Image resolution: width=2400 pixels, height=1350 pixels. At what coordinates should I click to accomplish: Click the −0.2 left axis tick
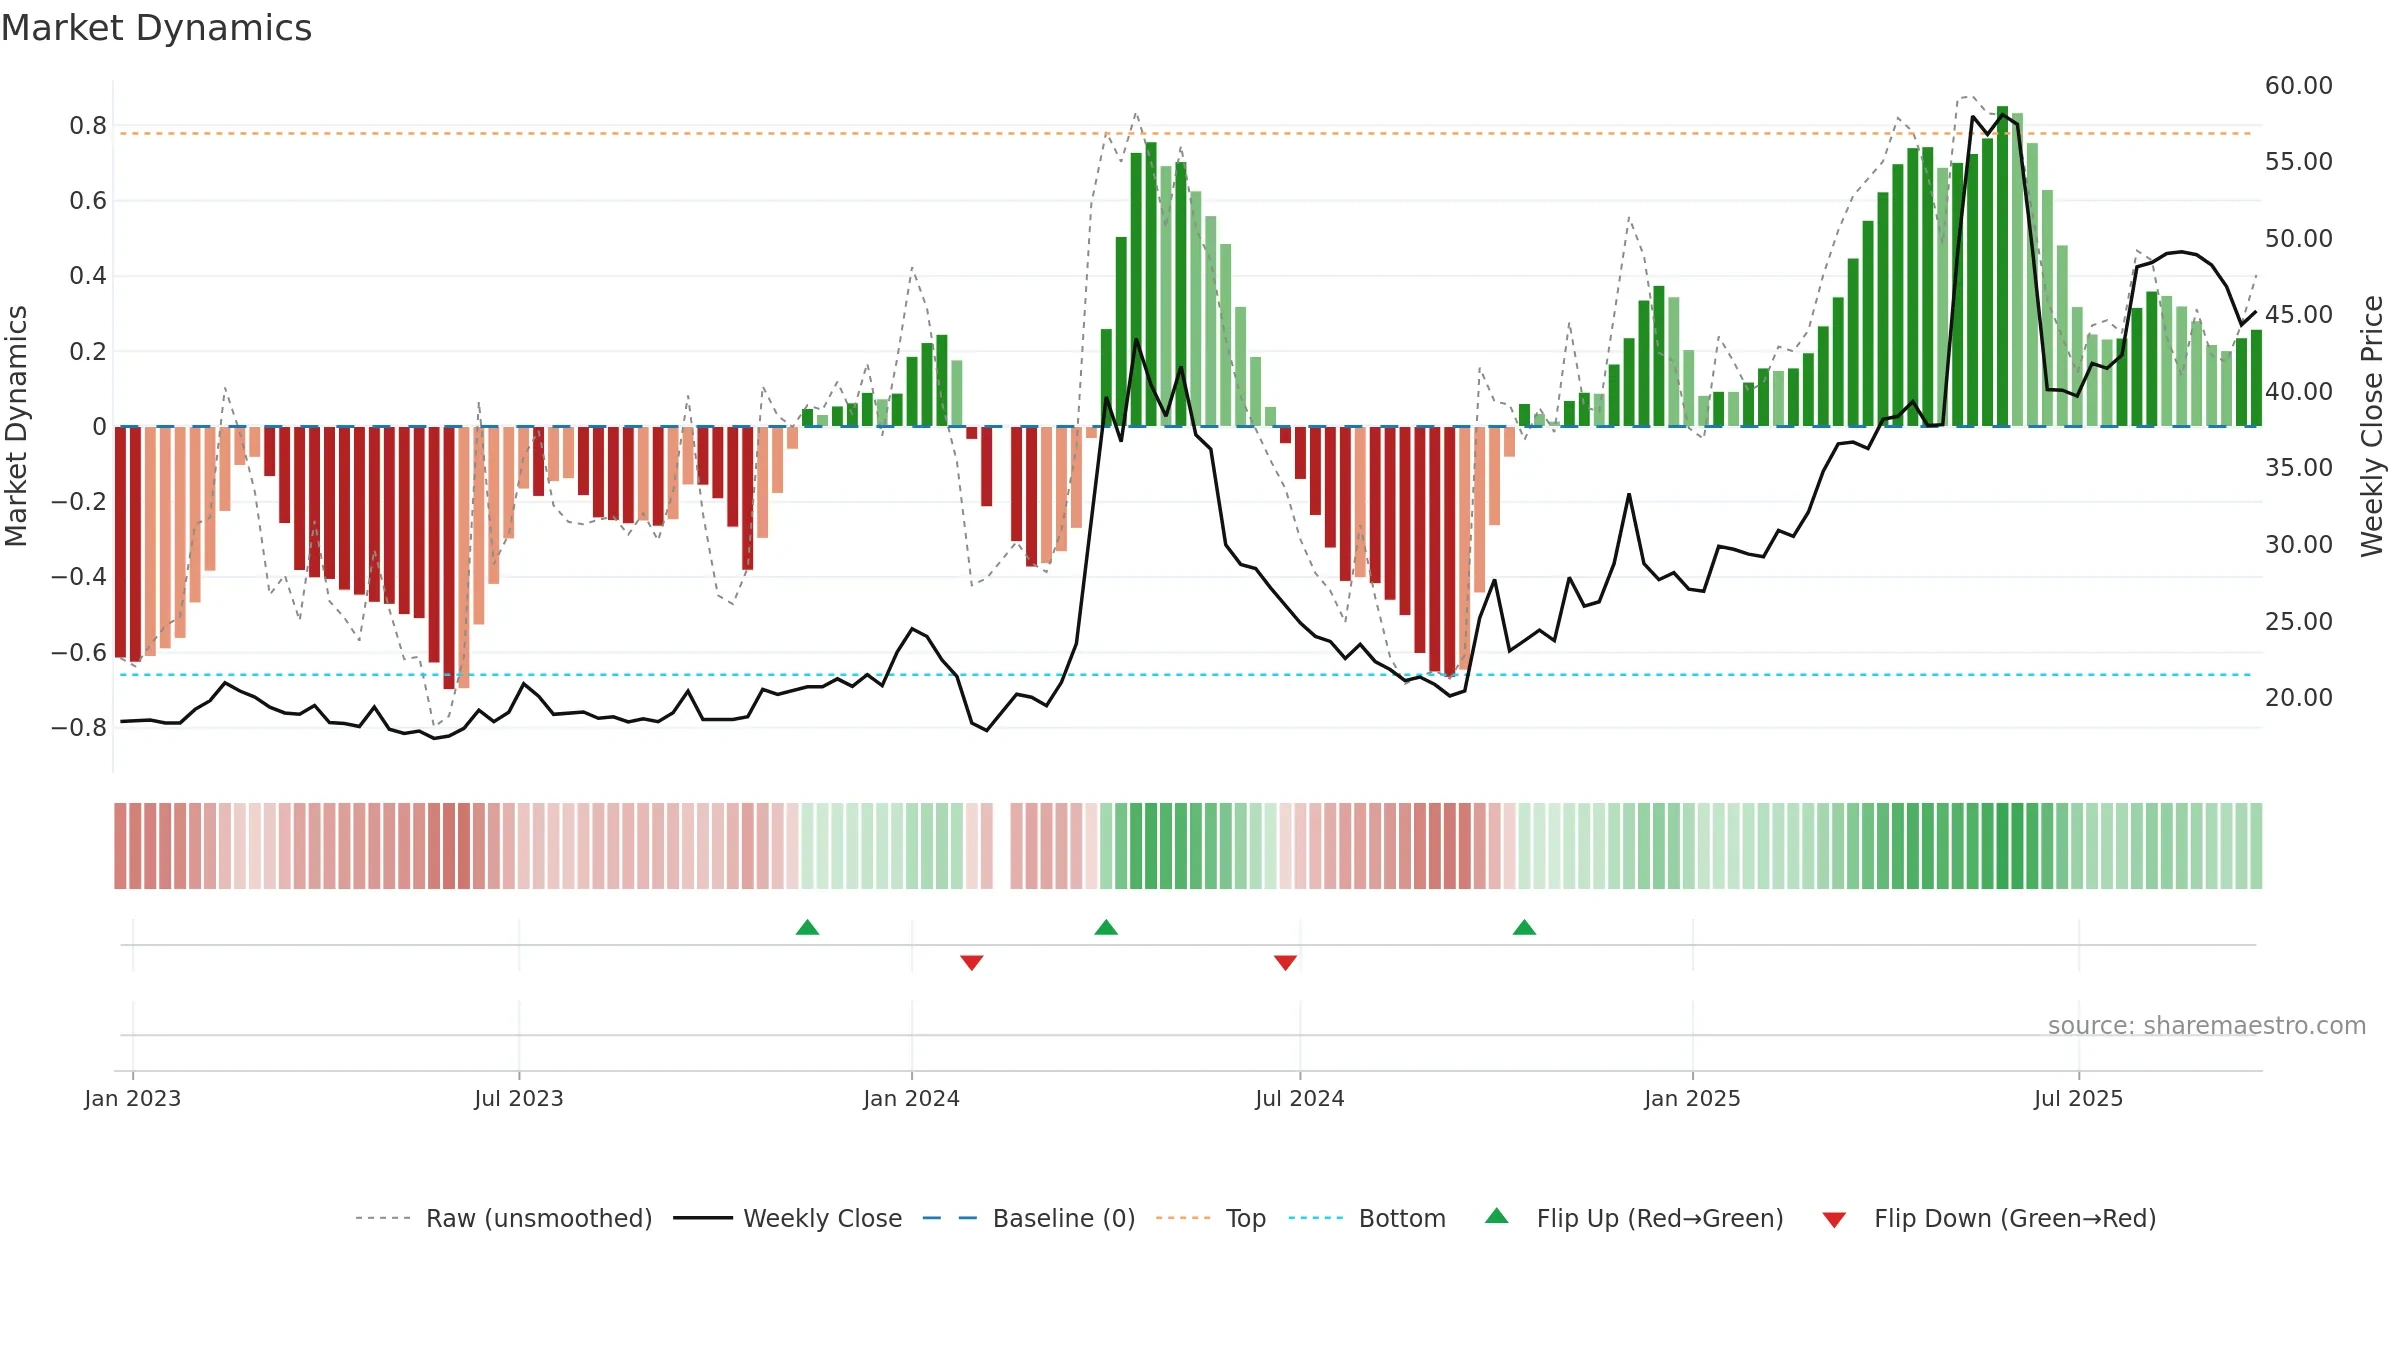point(79,501)
